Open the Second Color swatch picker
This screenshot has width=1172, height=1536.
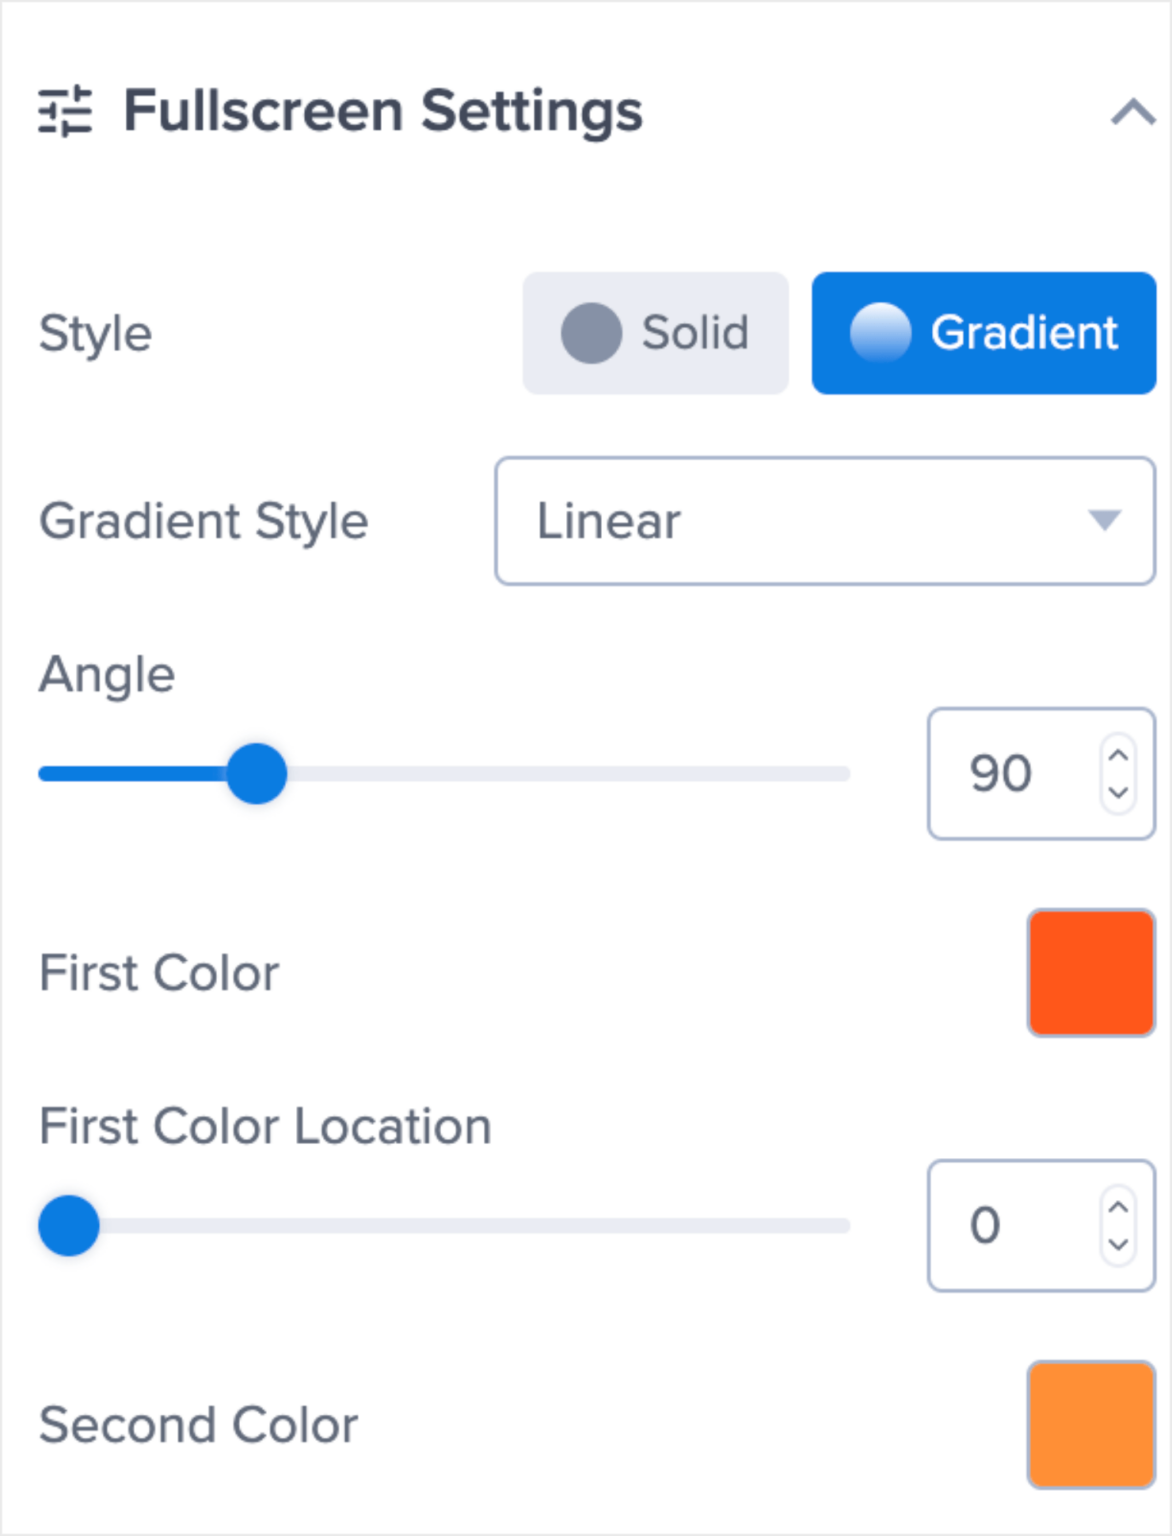(x=1091, y=1425)
